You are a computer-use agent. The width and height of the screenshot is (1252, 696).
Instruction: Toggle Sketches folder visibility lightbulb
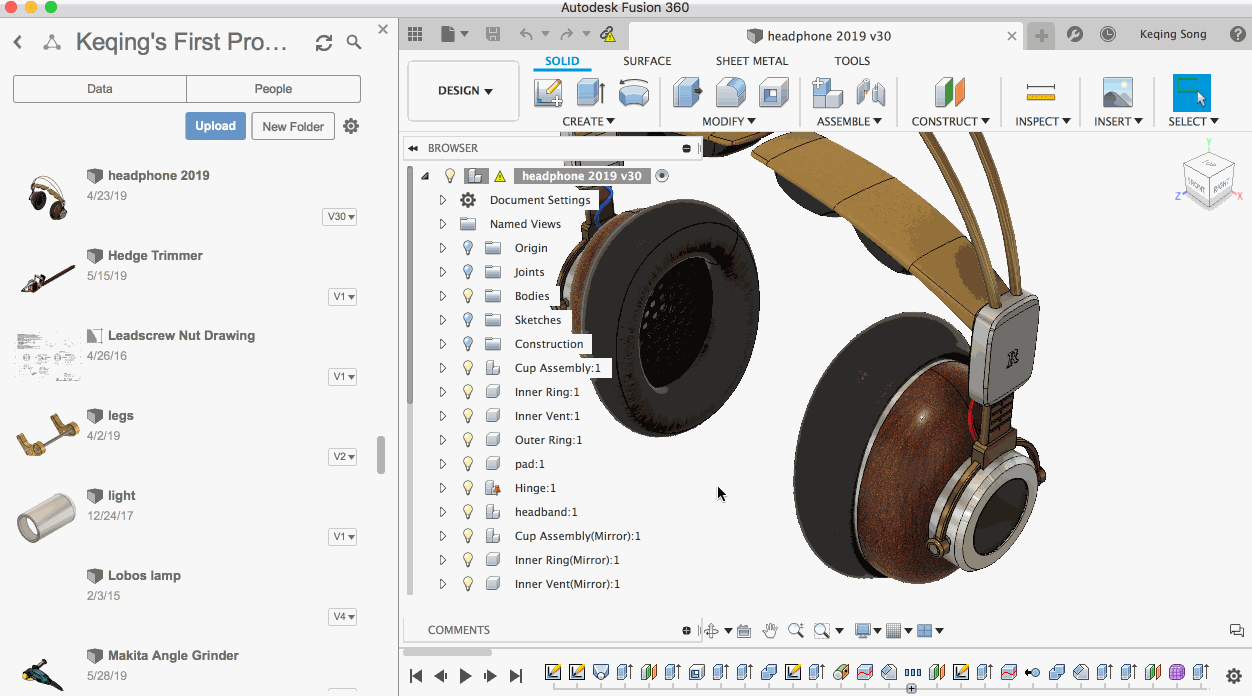467,320
